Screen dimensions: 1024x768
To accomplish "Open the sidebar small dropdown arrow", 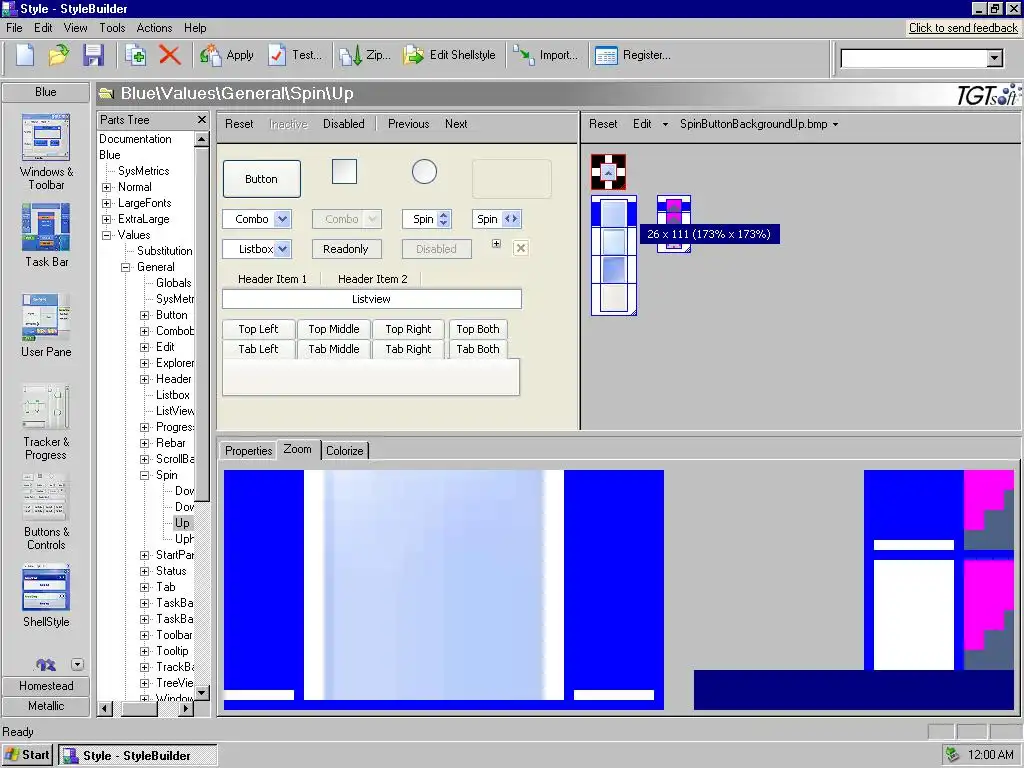I will click(x=77, y=665).
